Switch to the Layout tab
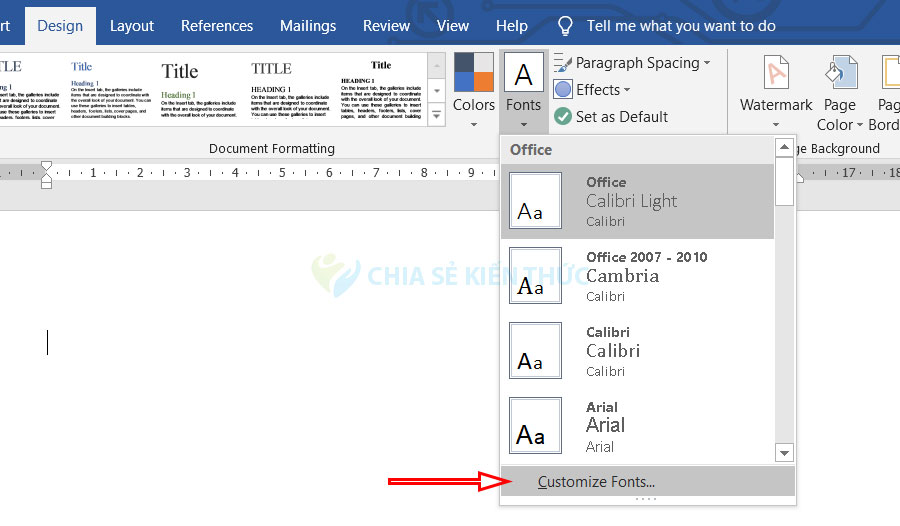This screenshot has width=900, height=526. coord(132,26)
